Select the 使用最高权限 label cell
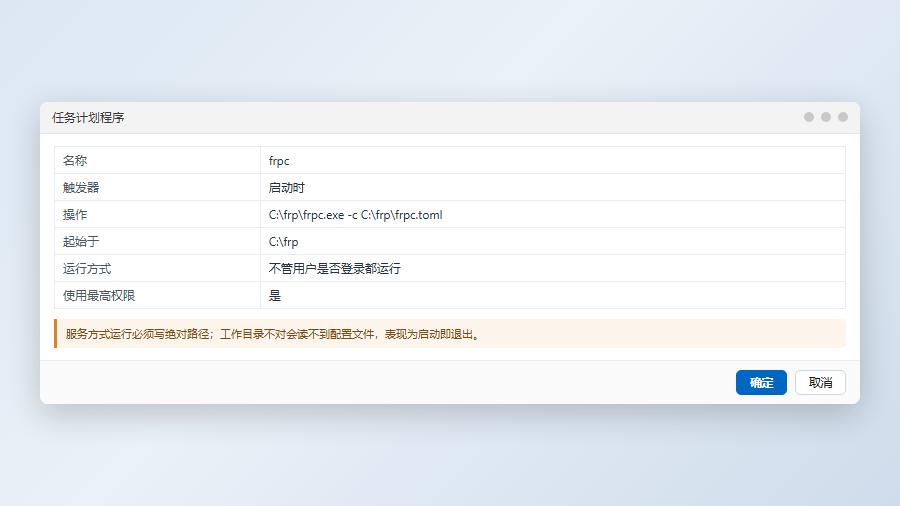This screenshot has width=900, height=506. click(157, 295)
